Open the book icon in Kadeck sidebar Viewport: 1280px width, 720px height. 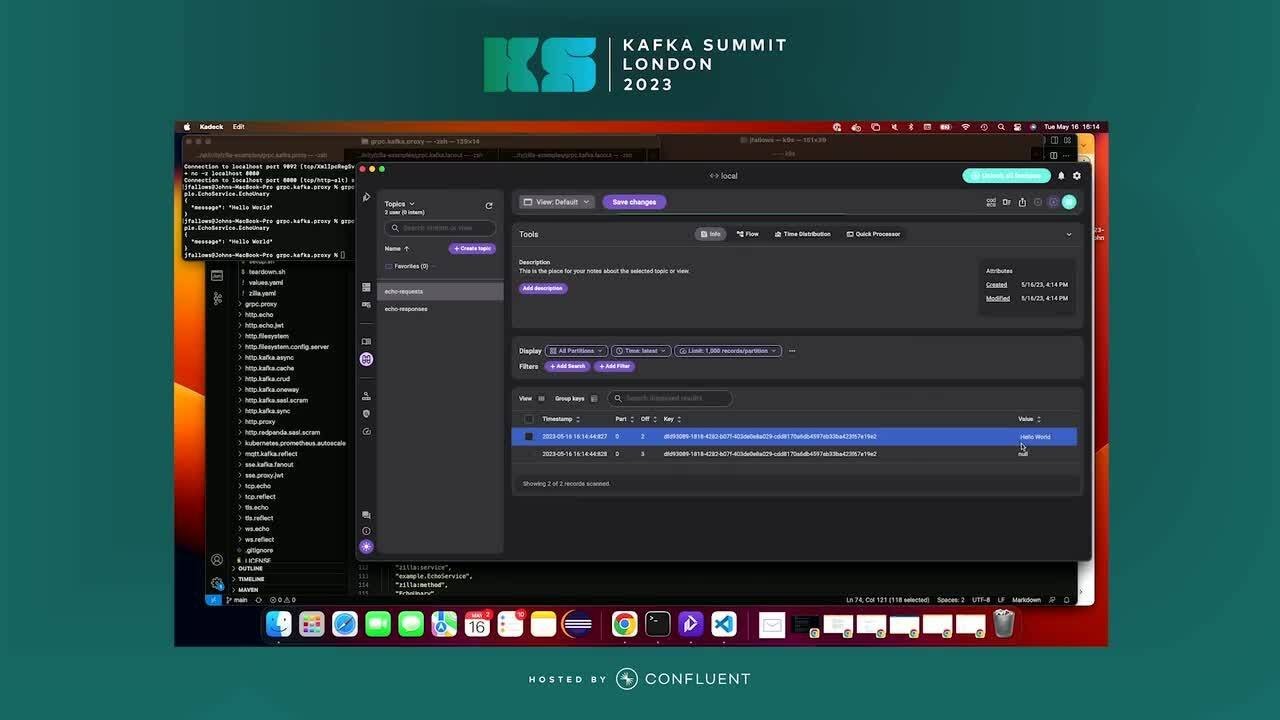point(366,342)
